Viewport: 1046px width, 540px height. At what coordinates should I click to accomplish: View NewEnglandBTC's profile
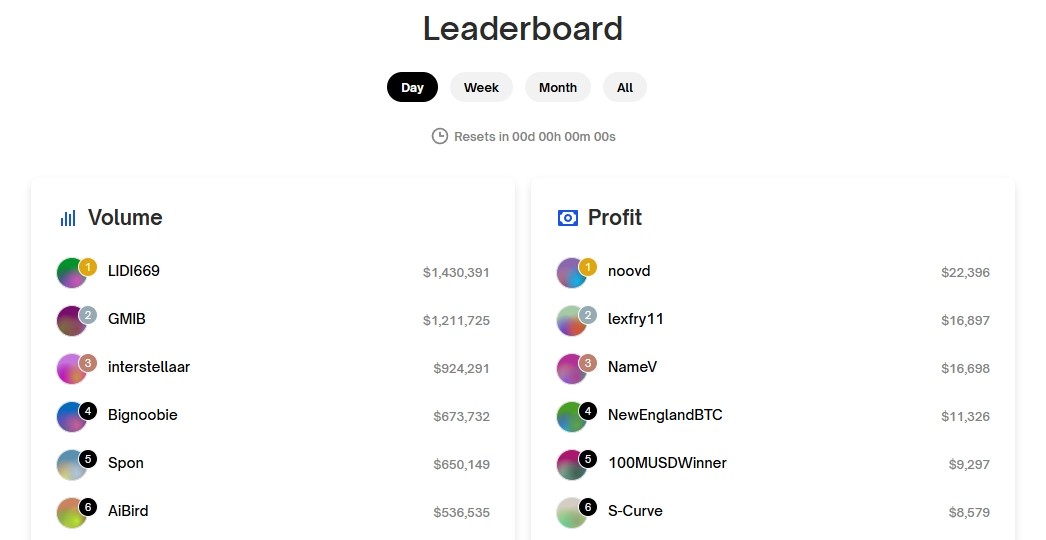point(665,415)
